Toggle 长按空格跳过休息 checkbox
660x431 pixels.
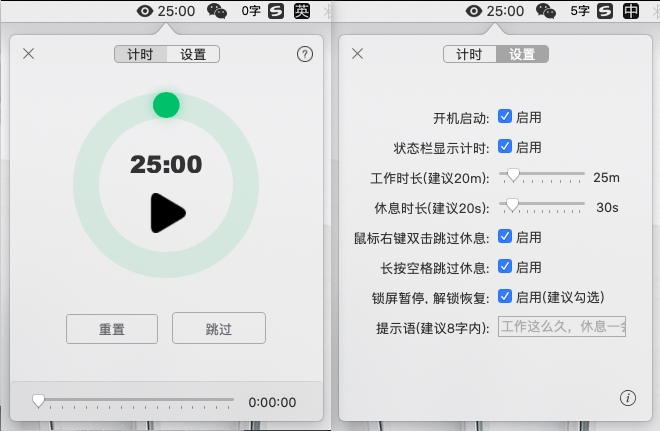pyautogui.click(x=505, y=266)
